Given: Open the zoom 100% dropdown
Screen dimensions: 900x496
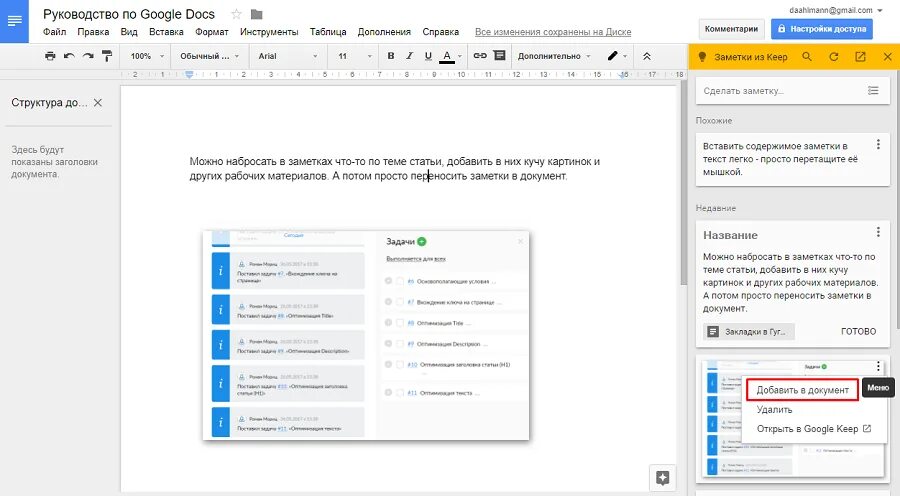Looking at the screenshot, I should (147, 56).
